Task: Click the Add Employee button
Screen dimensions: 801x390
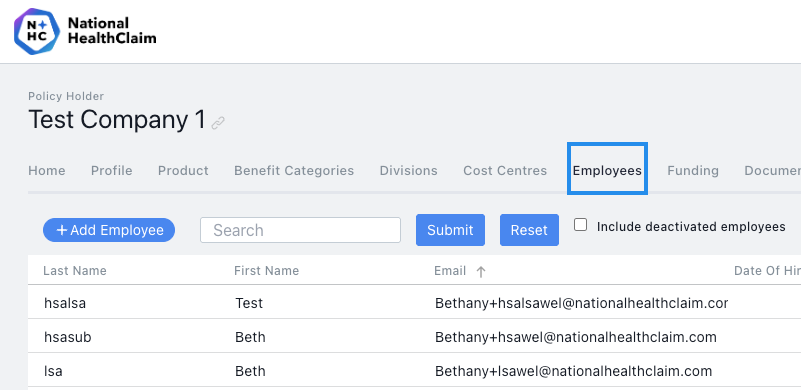Action: (x=109, y=230)
